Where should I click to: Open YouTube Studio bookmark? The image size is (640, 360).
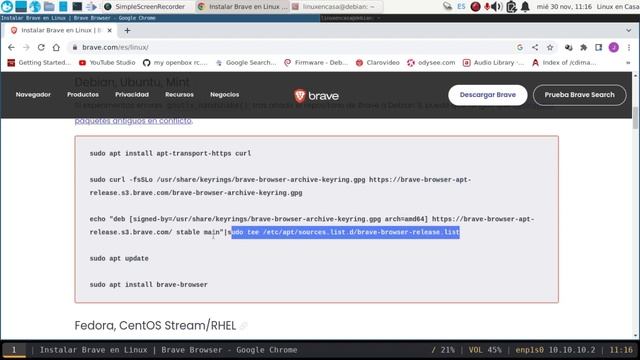[107, 63]
